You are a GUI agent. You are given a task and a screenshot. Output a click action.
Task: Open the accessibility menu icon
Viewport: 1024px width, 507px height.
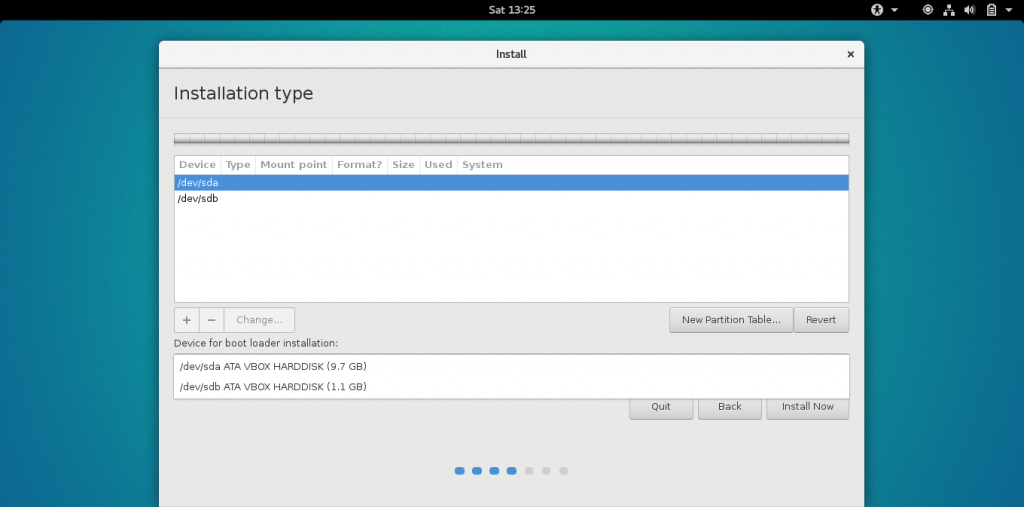(x=876, y=10)
